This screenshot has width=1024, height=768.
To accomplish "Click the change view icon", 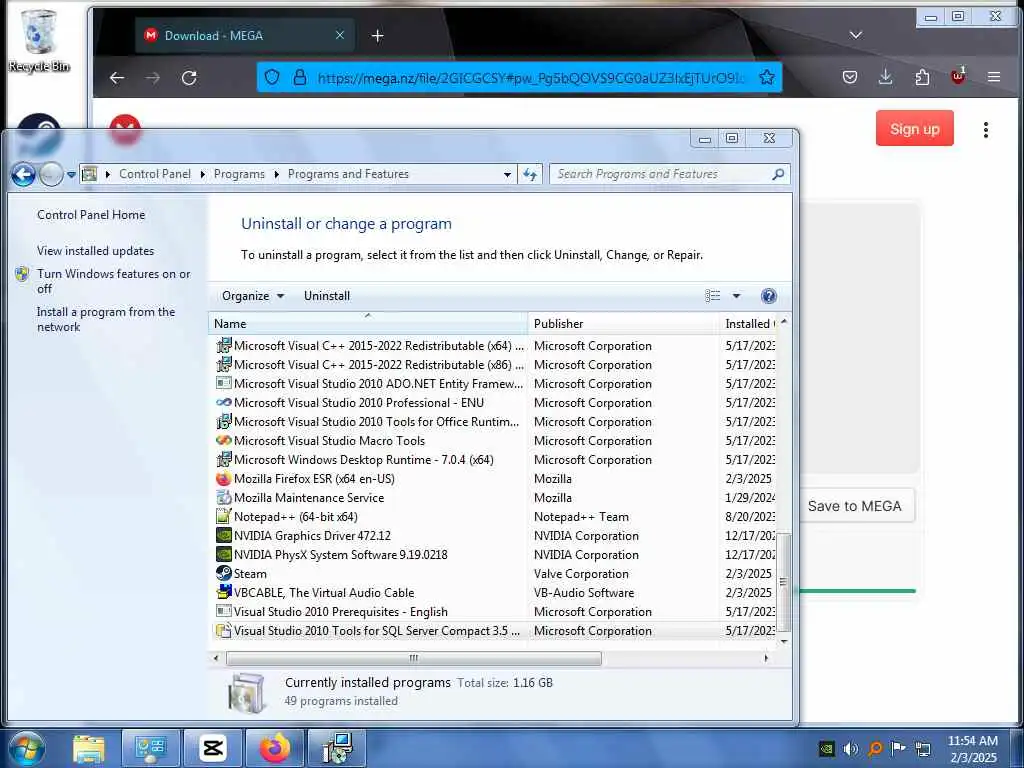I will point(712,296).
